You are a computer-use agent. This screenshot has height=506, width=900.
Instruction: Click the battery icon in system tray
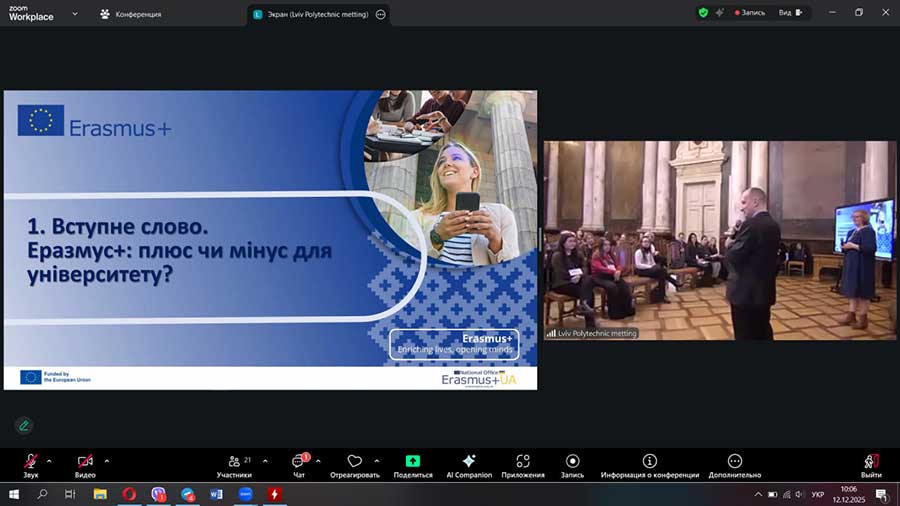[773, 495]
